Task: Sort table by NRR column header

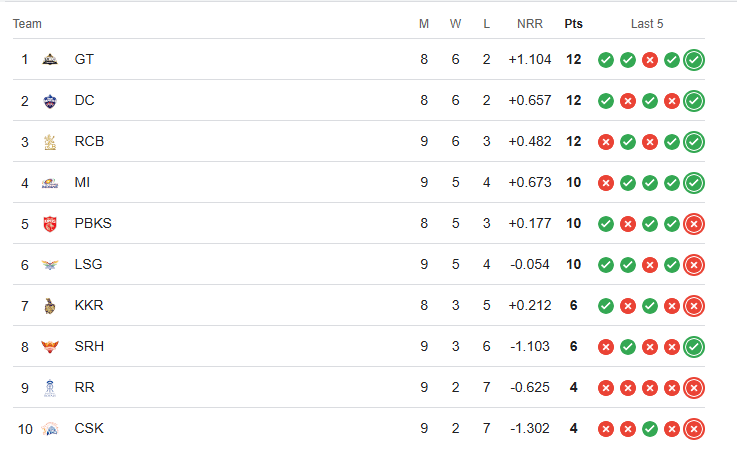Action: pos(530,24)
